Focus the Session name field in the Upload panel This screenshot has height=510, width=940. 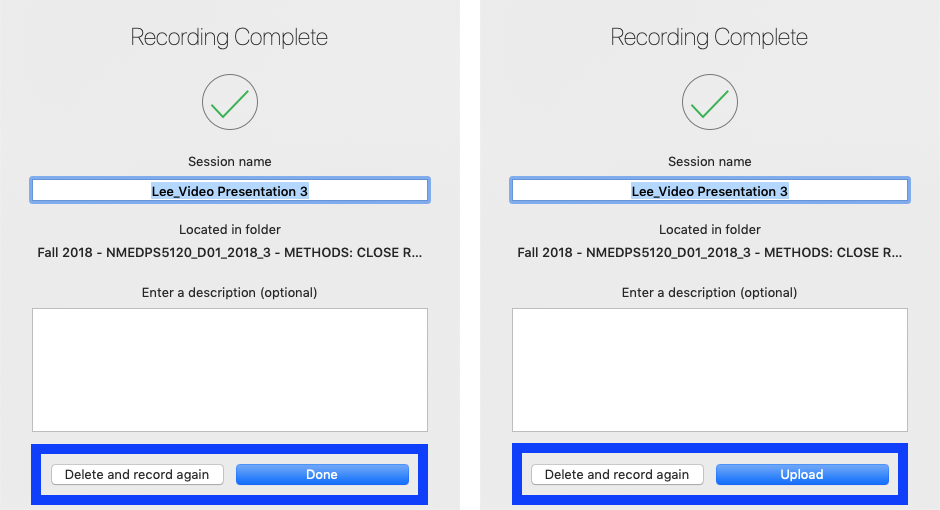(710, 191)
